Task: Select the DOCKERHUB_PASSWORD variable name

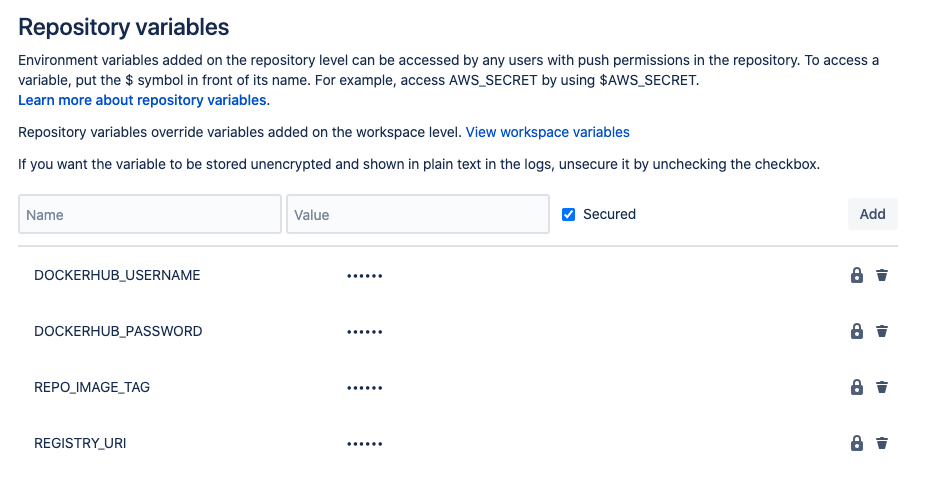Action: click(x=118, y=331)
